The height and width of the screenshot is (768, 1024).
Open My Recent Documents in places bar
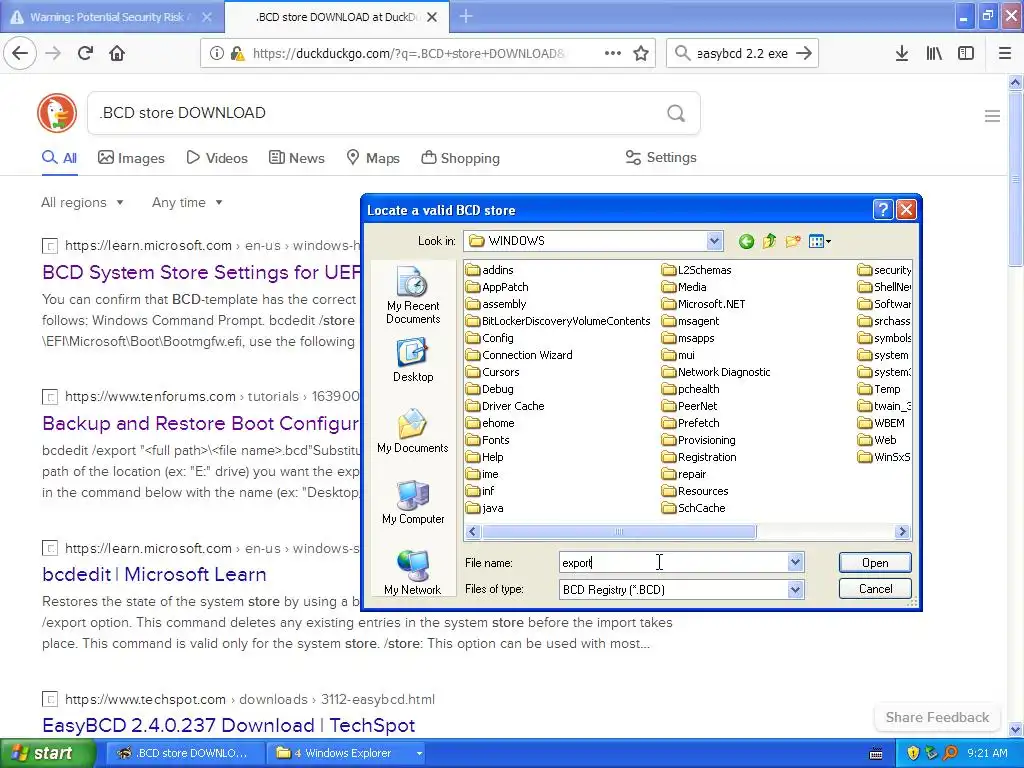tap(413, 295)
